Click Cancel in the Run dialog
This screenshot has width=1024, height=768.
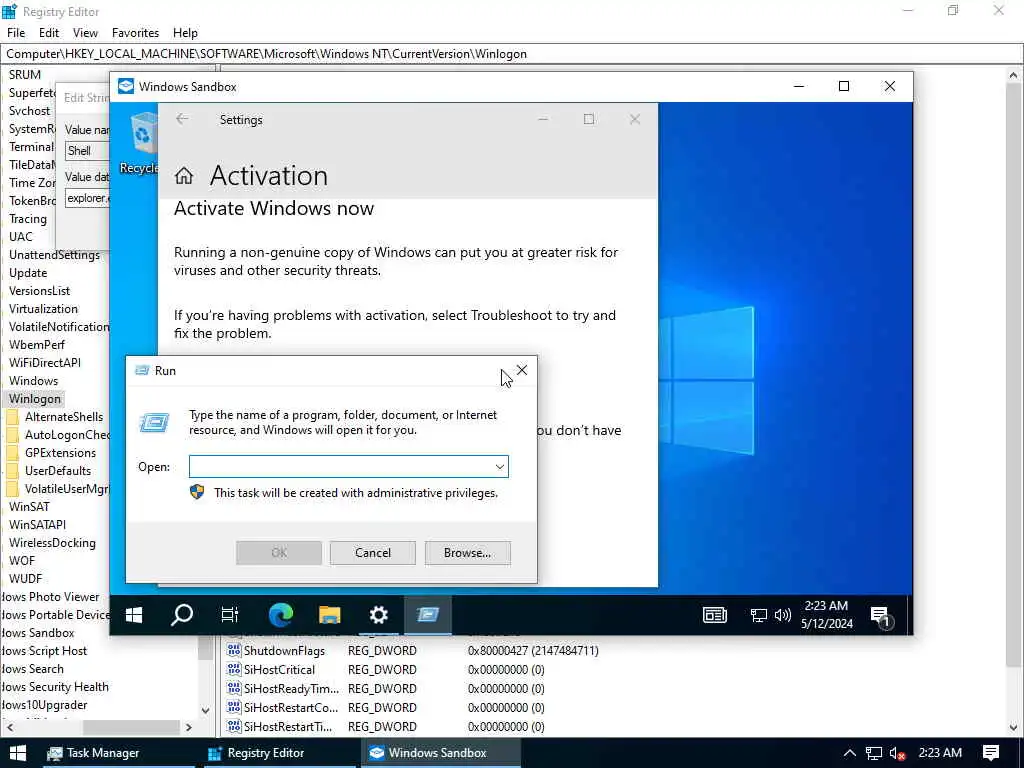pyautogui.click(x=373, y=552)
